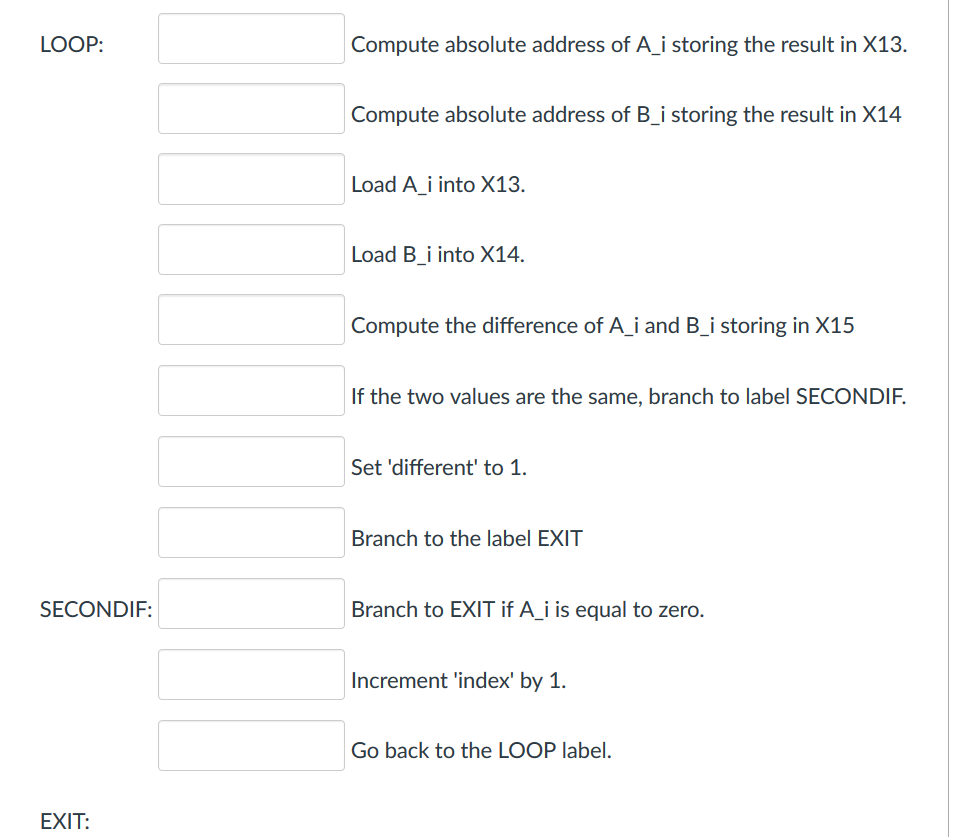961x837 pixels.
Task: Click the field for computing absolute address of B_i
Action: 250,108
